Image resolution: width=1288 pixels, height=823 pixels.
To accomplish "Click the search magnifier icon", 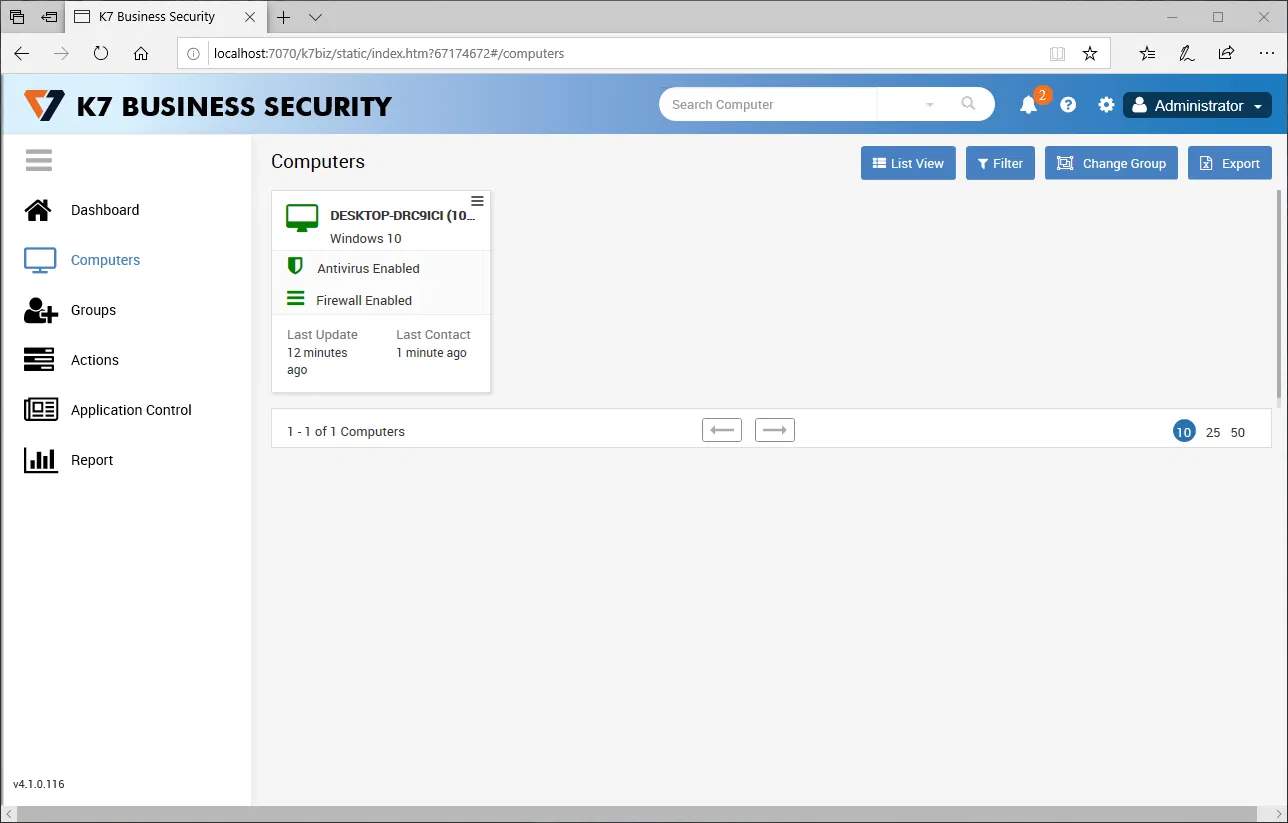I will tap(968, 104).
